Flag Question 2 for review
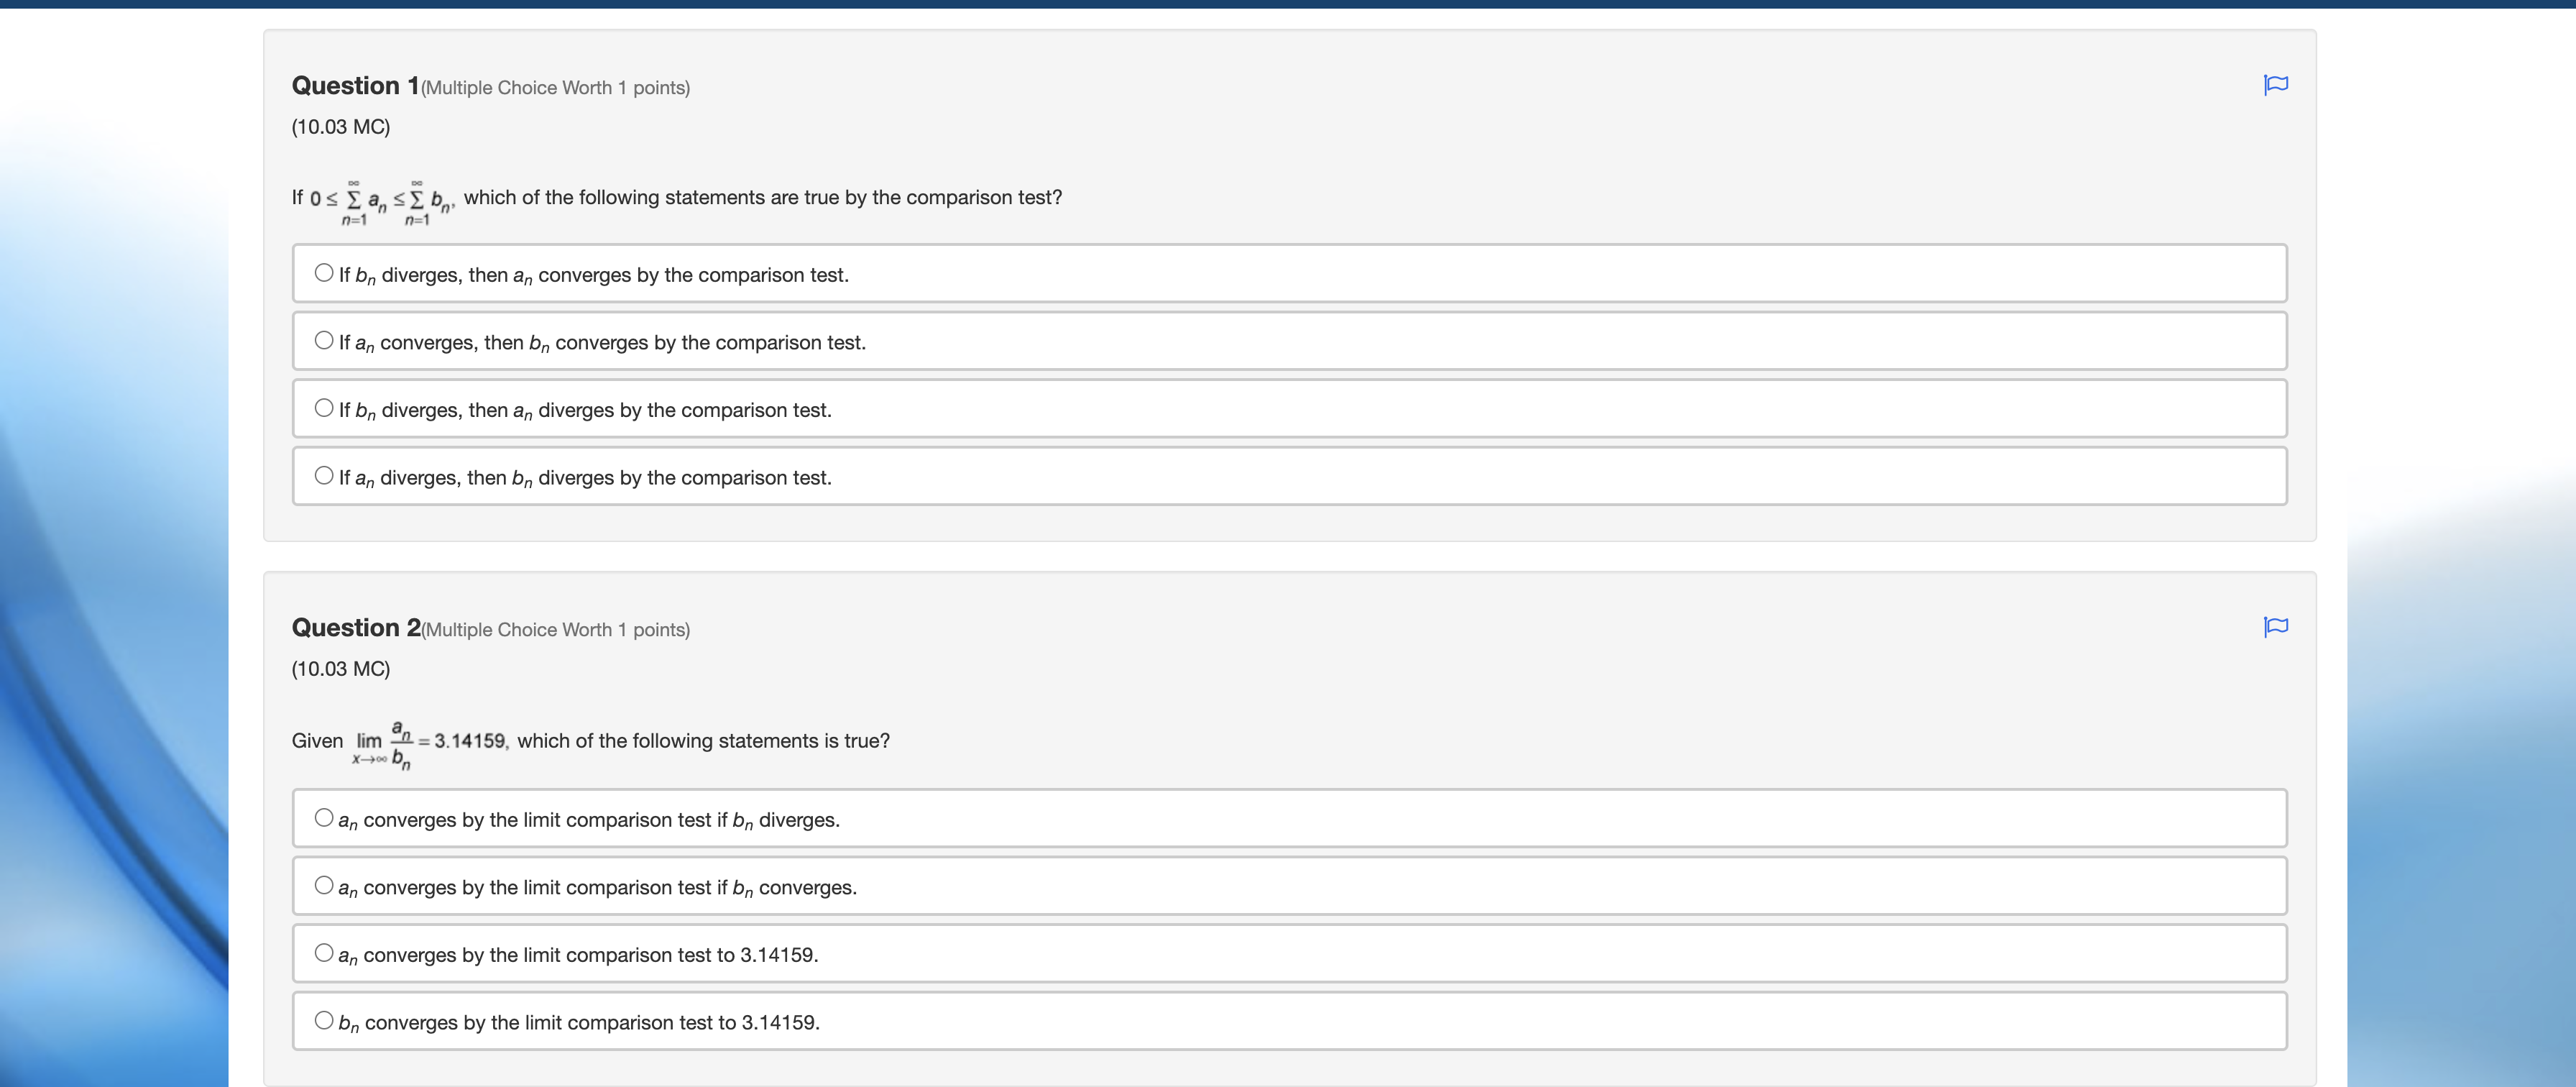 click(2275, 627)
